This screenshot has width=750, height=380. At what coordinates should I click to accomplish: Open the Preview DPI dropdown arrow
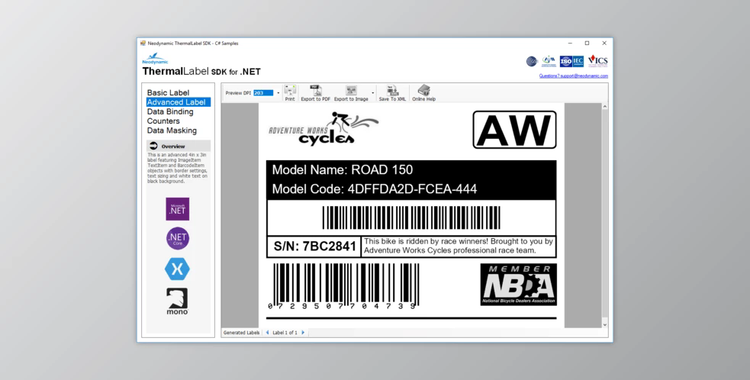pyautogui.click(x=278, y=93)
